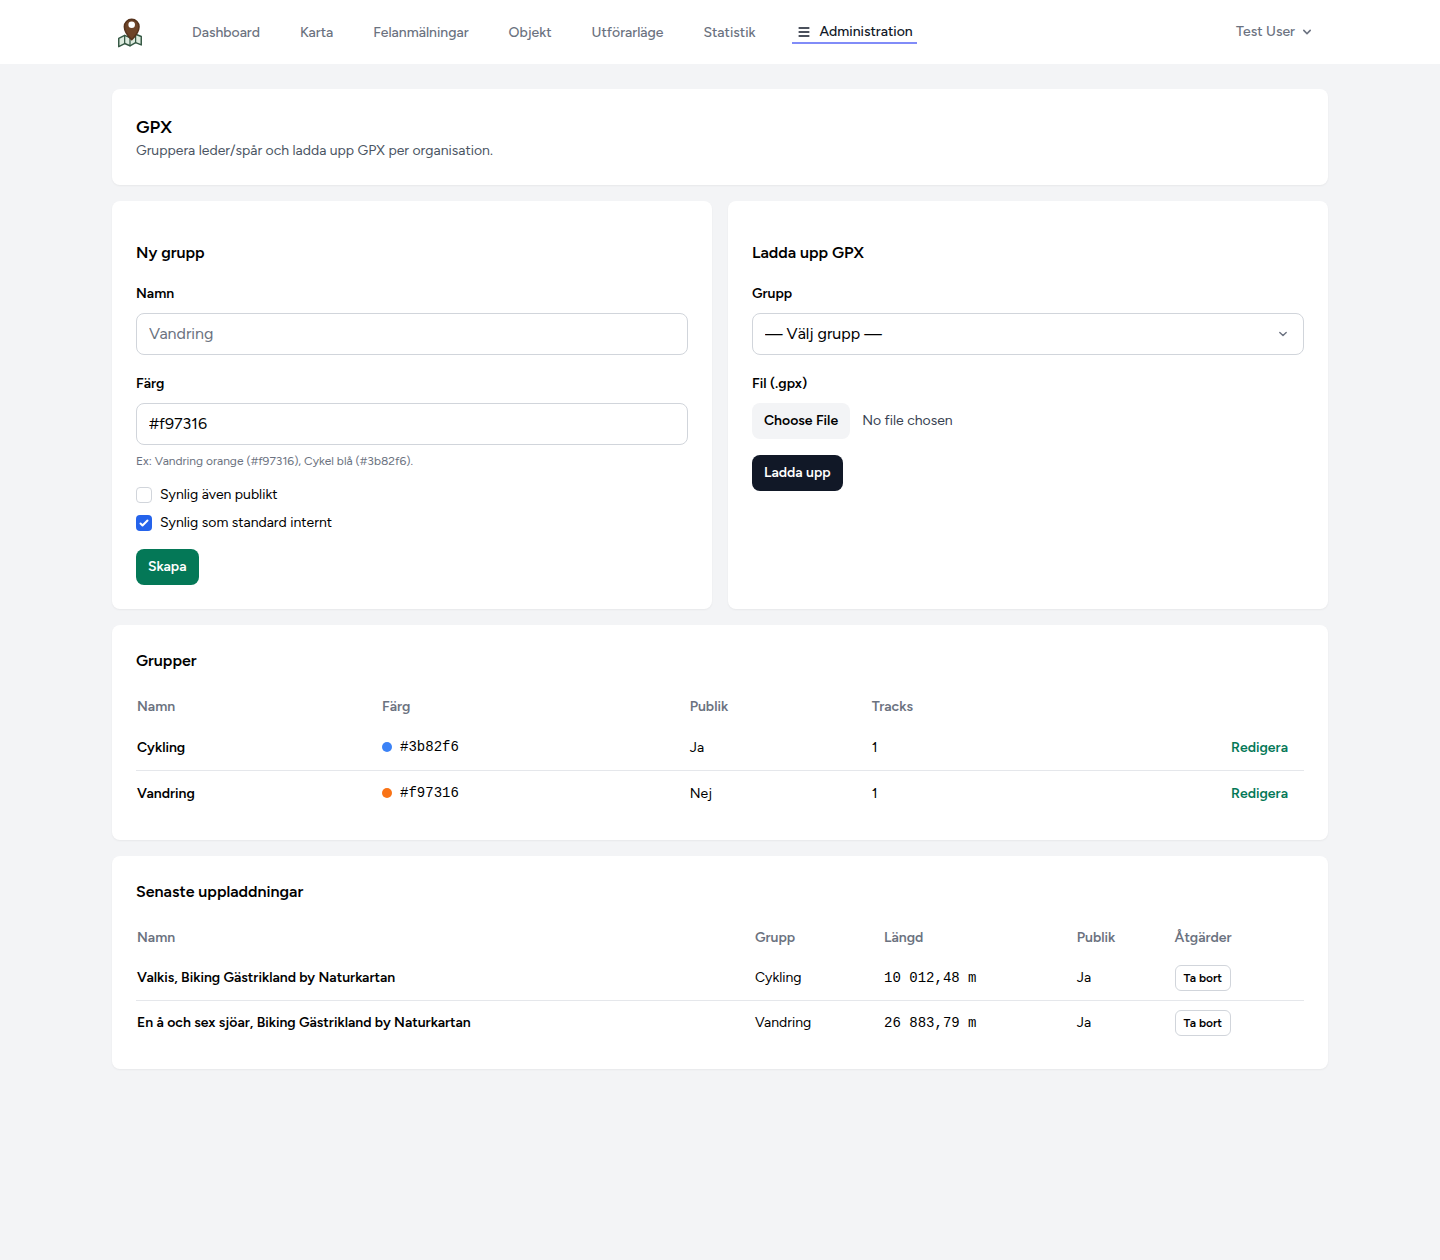Click Choose File for GPX upload
Image resolution: width=1440 pixels, height=1260 pixels.
pos(801,421)
